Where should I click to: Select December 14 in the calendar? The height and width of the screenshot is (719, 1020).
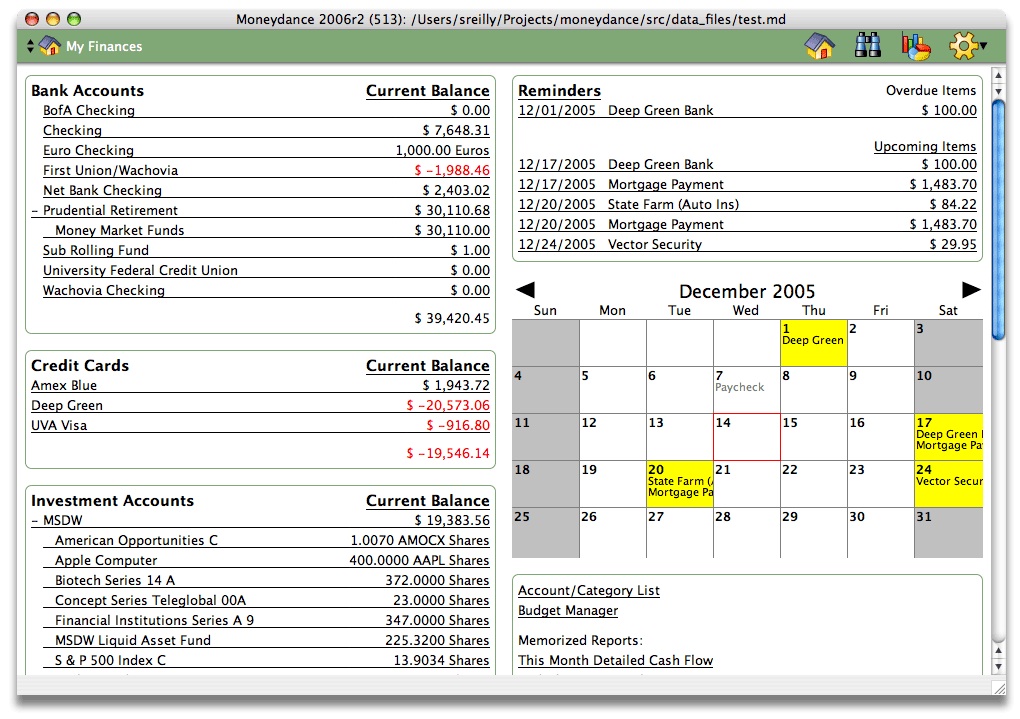747,437
